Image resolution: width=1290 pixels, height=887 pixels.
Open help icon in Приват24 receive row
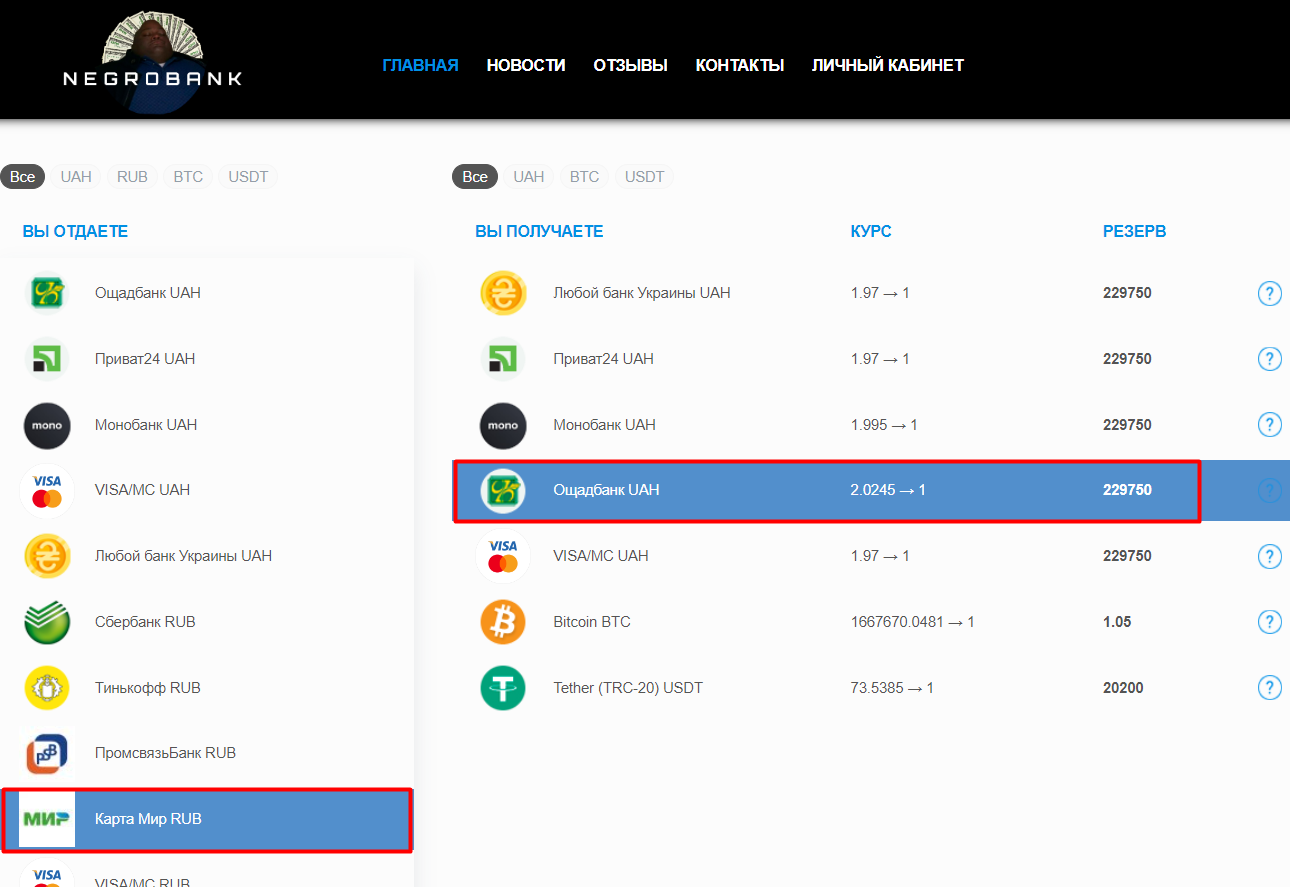tap(1269, 359)
